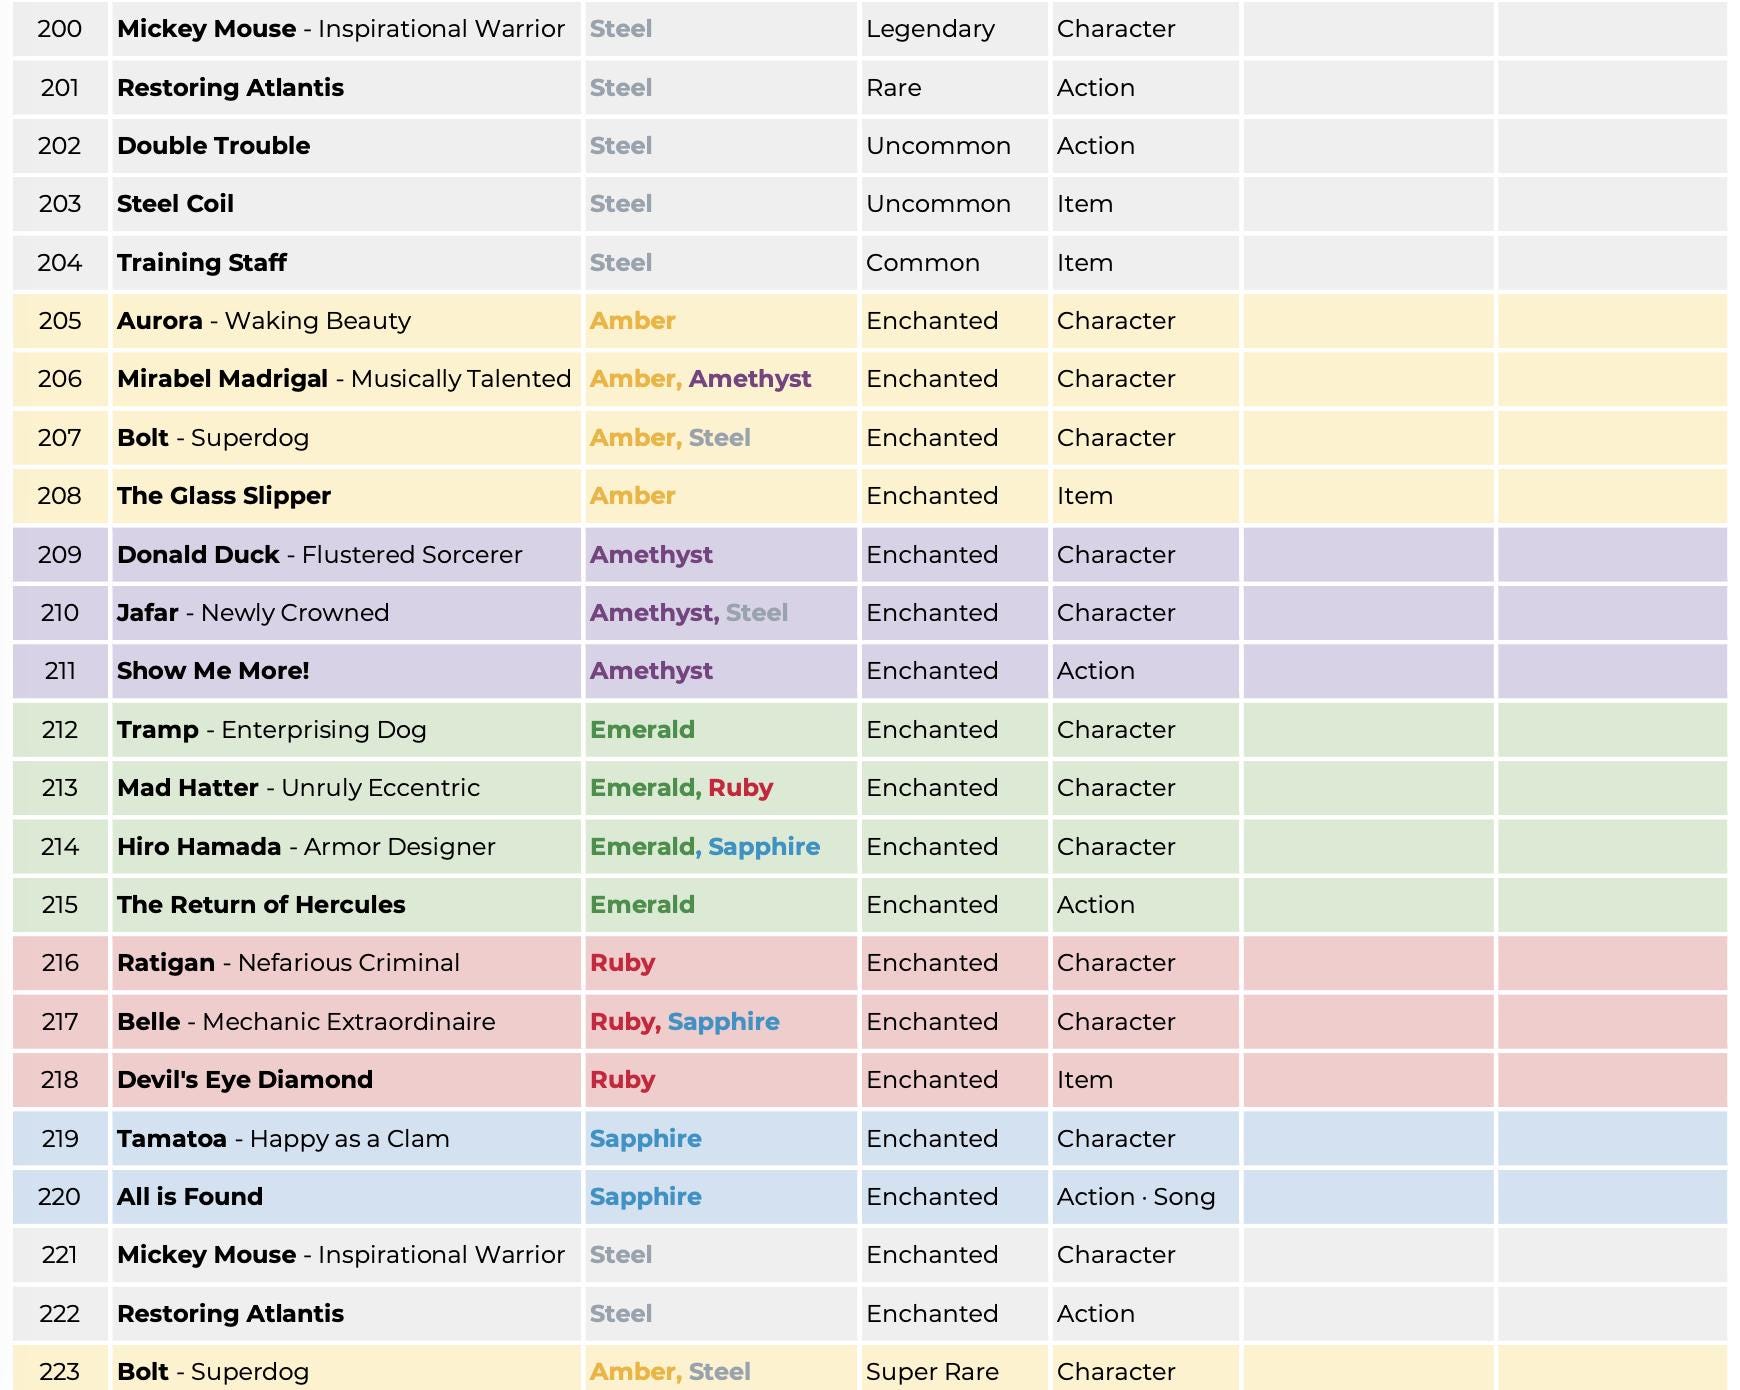Select 'Donald Duck - Flustered Sorcerer' name
The image size is (1740, 1390).
tap(320, 555)
